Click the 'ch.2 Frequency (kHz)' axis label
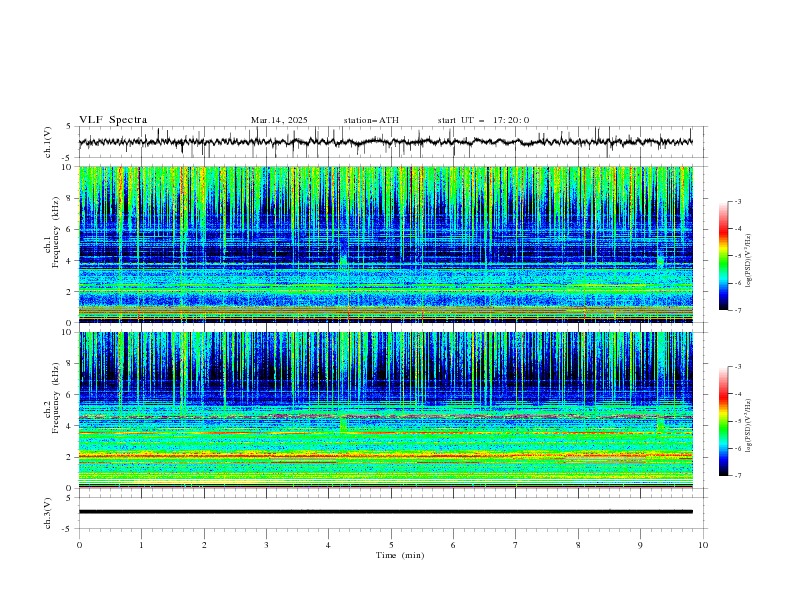 (x=52, y=398)
